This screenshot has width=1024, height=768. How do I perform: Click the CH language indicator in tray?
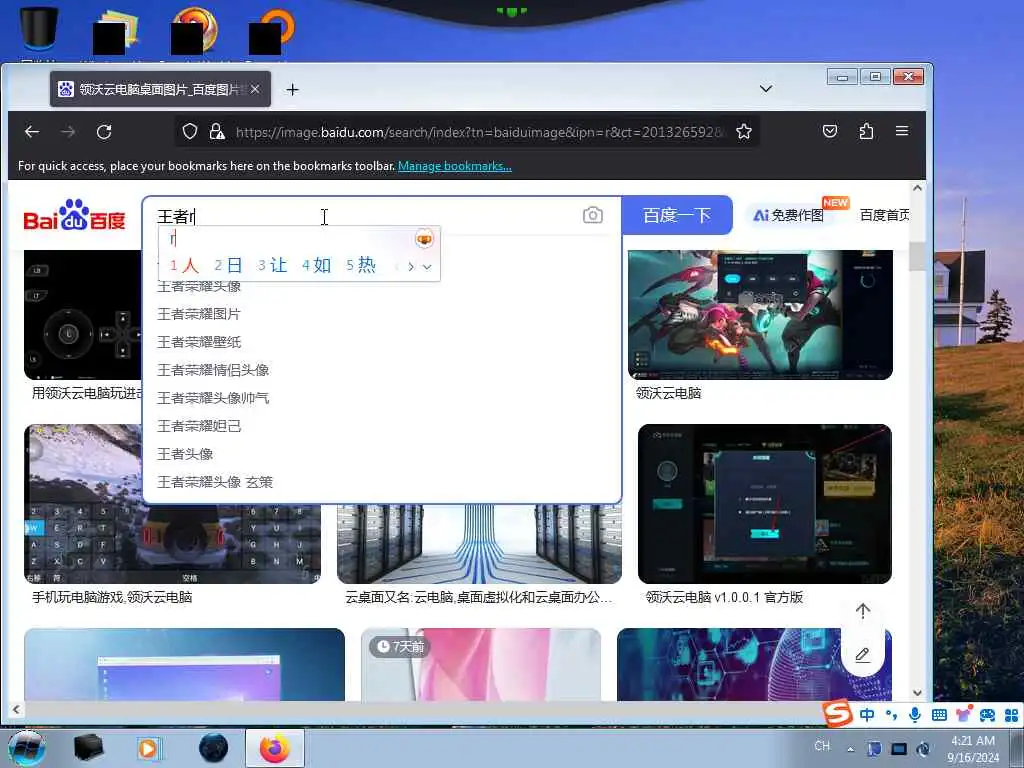tap(822, 746)
